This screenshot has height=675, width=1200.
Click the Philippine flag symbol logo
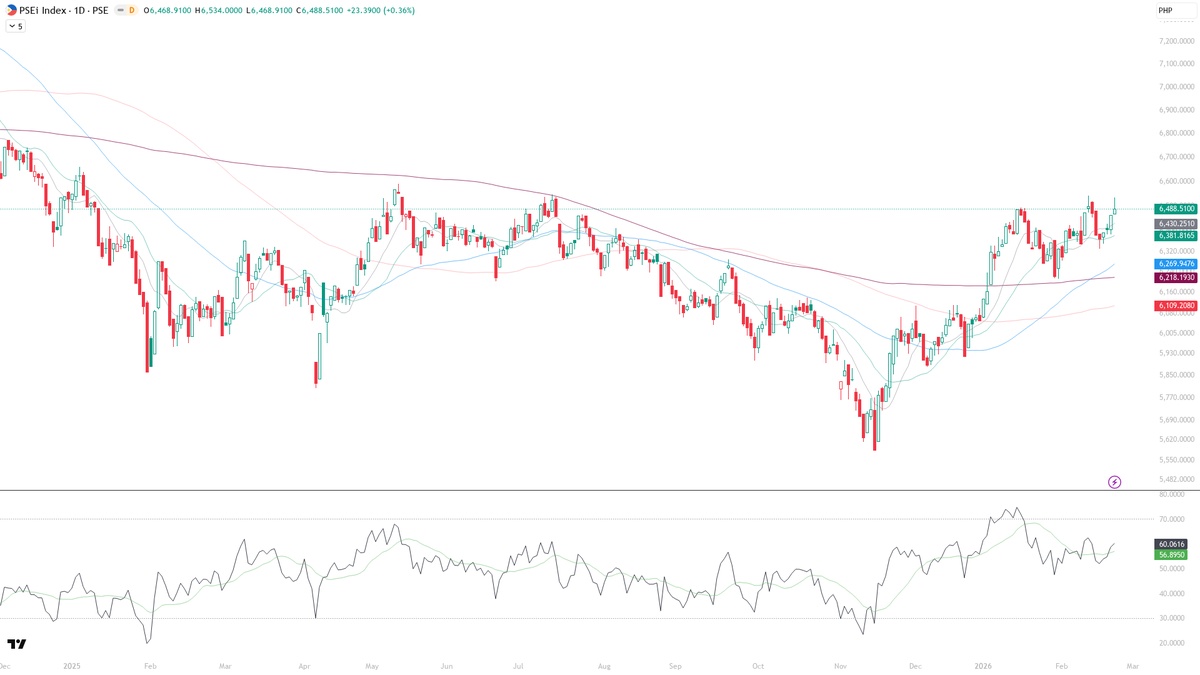[12, 11]
